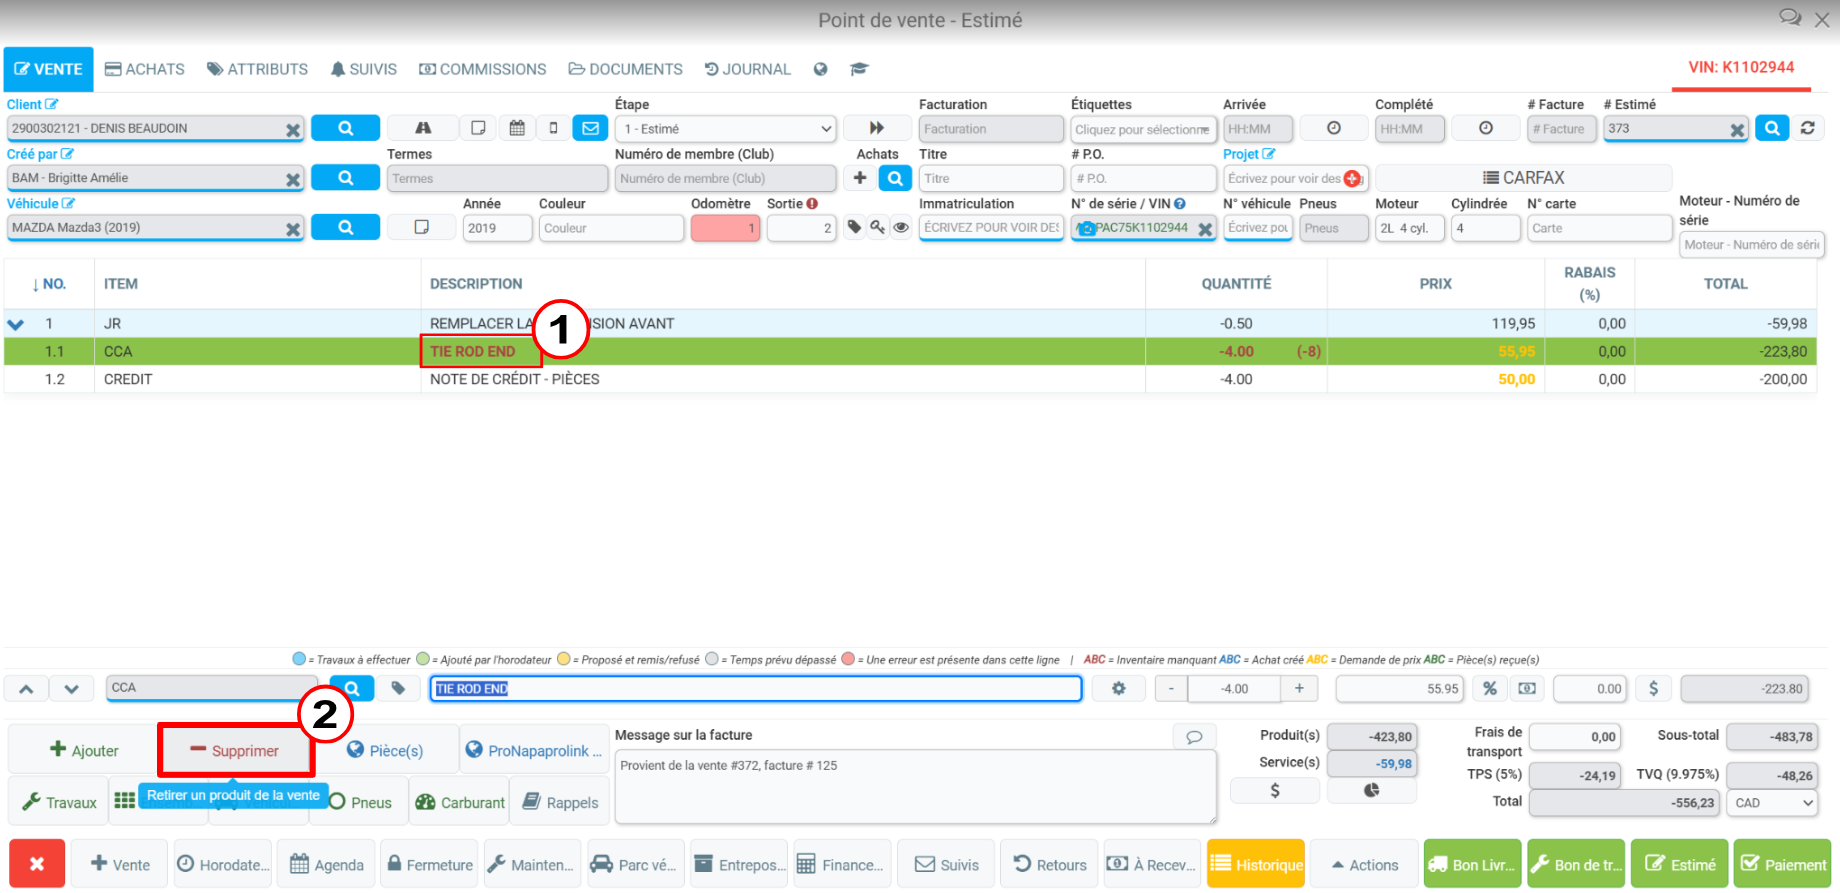Sort by the NO. column header
Viewport: 1840px width, 893px height.
[49, 284]
